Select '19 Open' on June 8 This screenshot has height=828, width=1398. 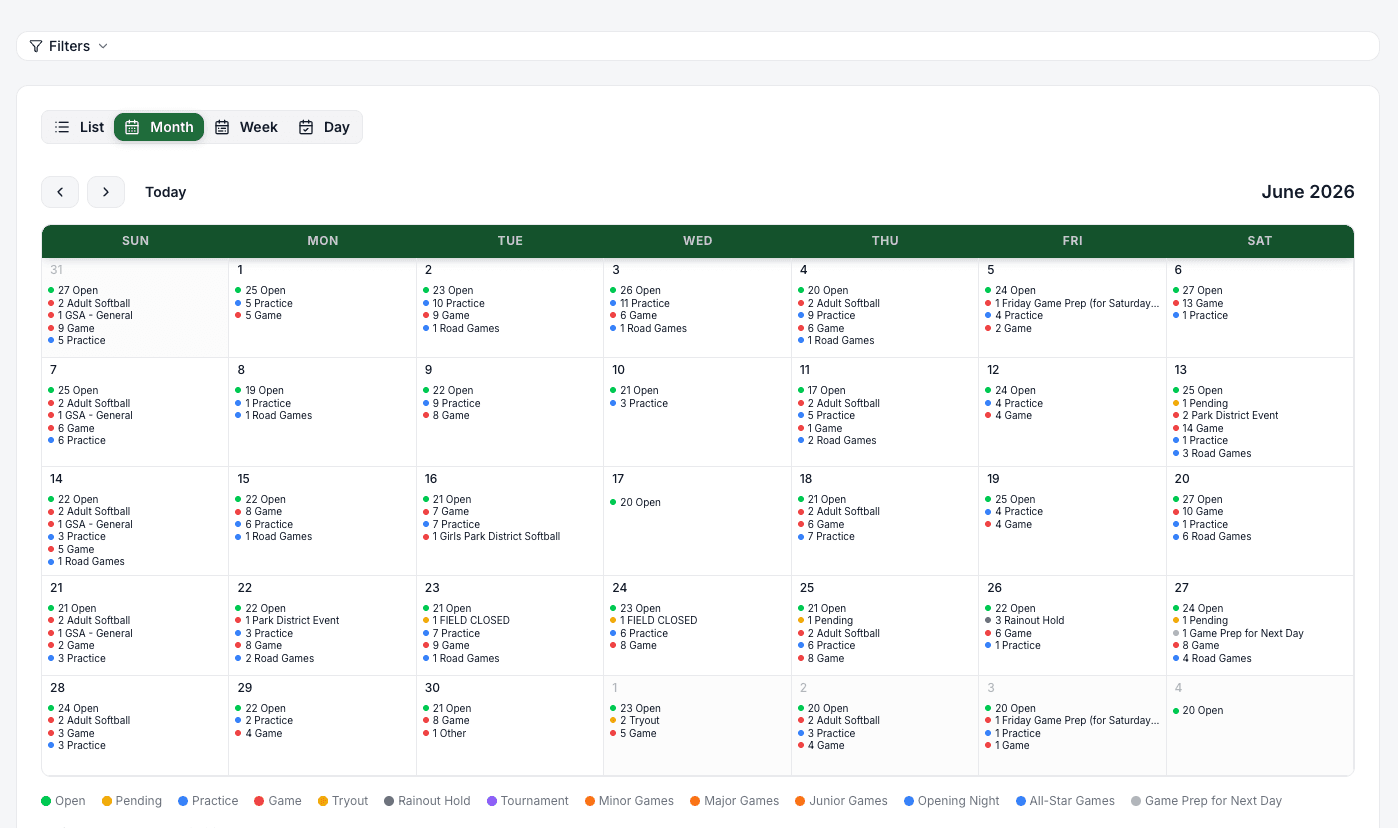260,391
